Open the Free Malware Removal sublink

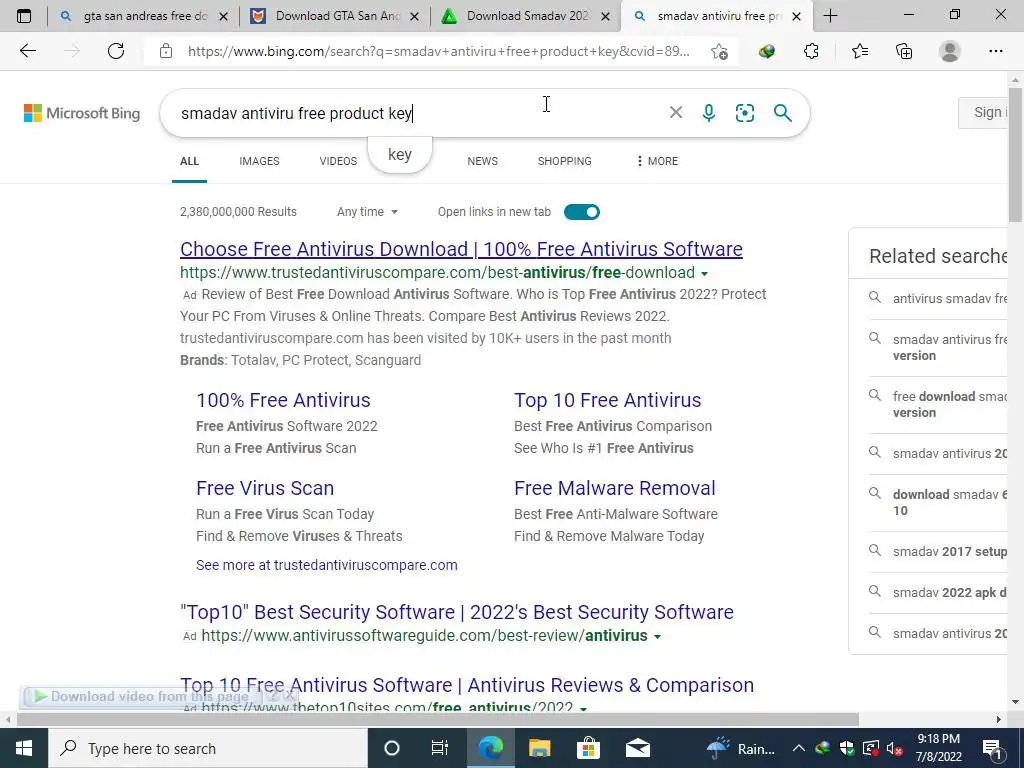pos(615,488)
